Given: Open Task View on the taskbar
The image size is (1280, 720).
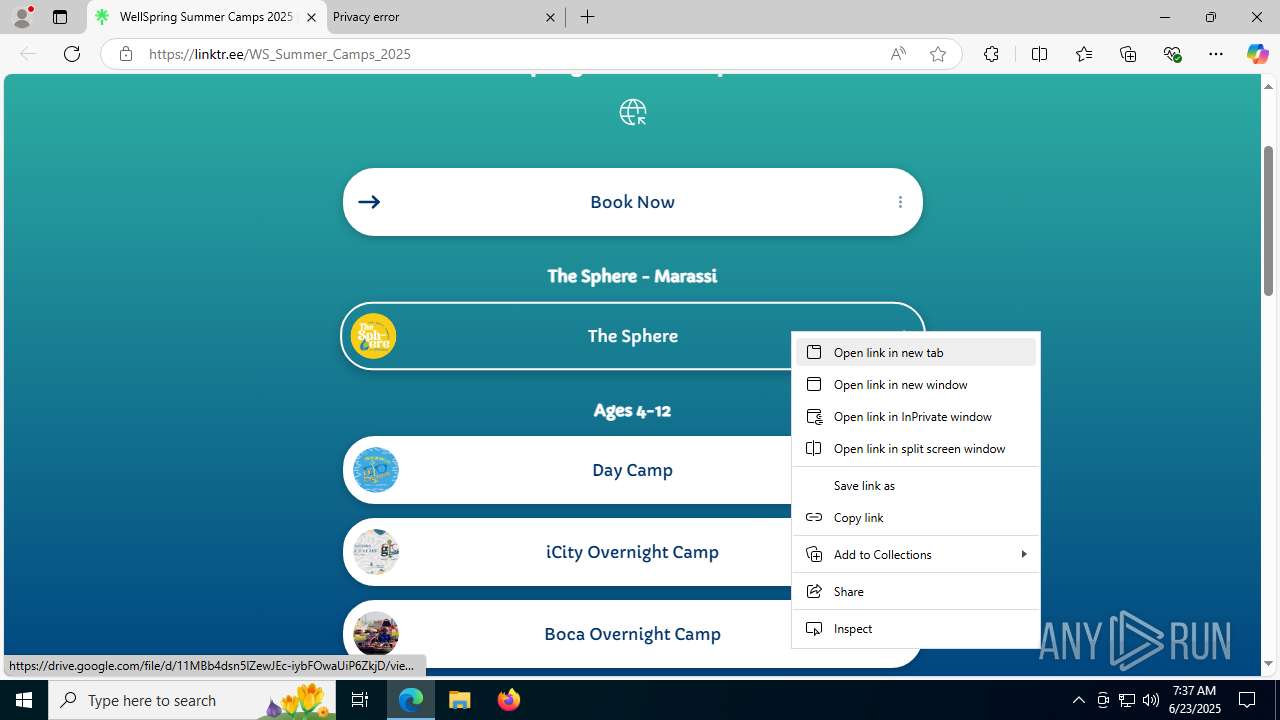Looking at the screenshot, I should pyautogui.click(x=360, y=700).
